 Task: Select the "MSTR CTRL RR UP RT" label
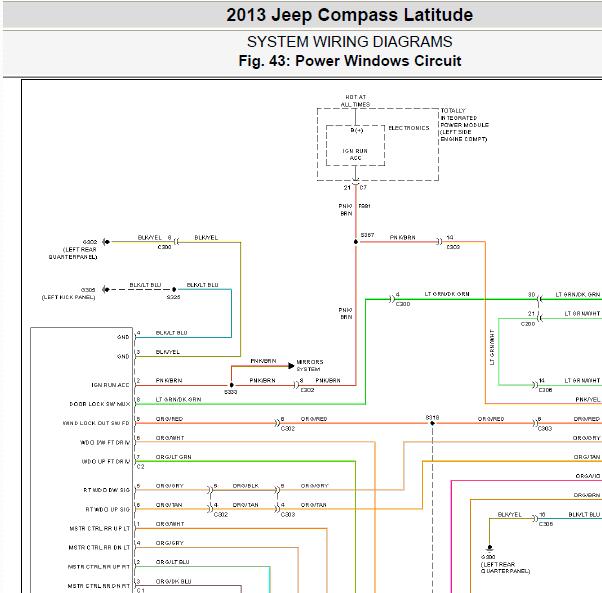pyautogui.click(x=99, y=567)
